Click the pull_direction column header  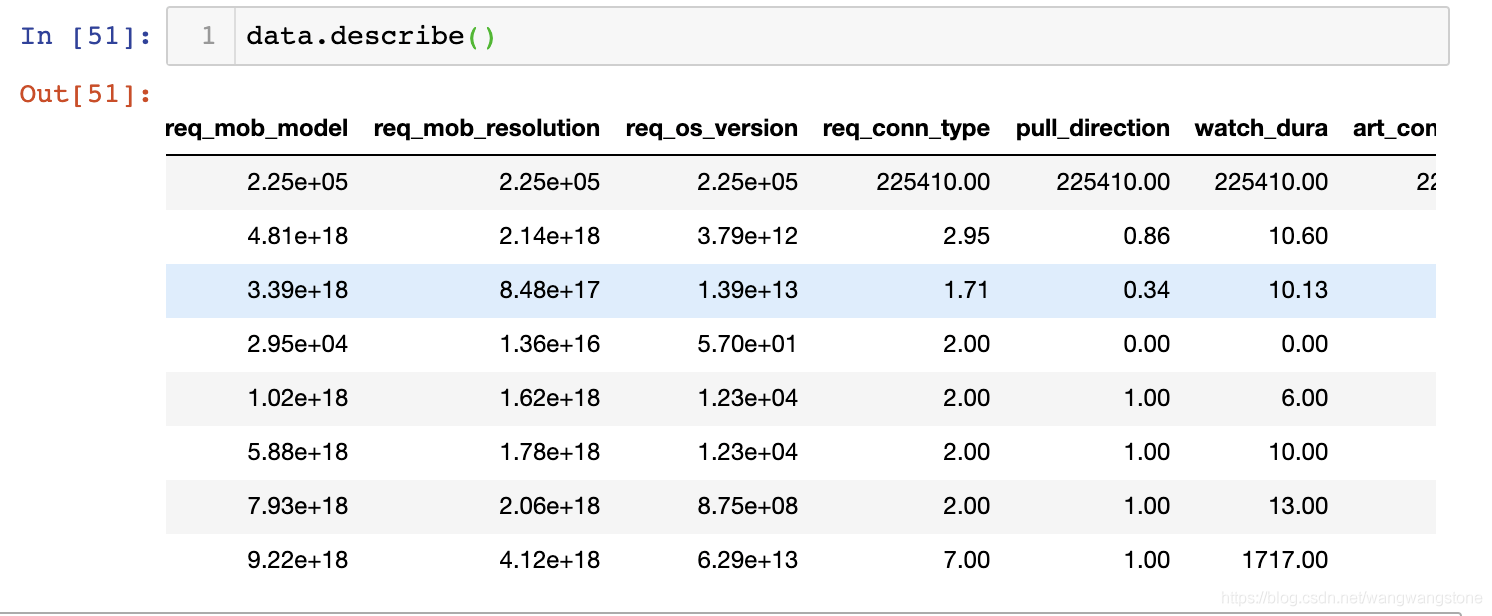pos(1092,128)
